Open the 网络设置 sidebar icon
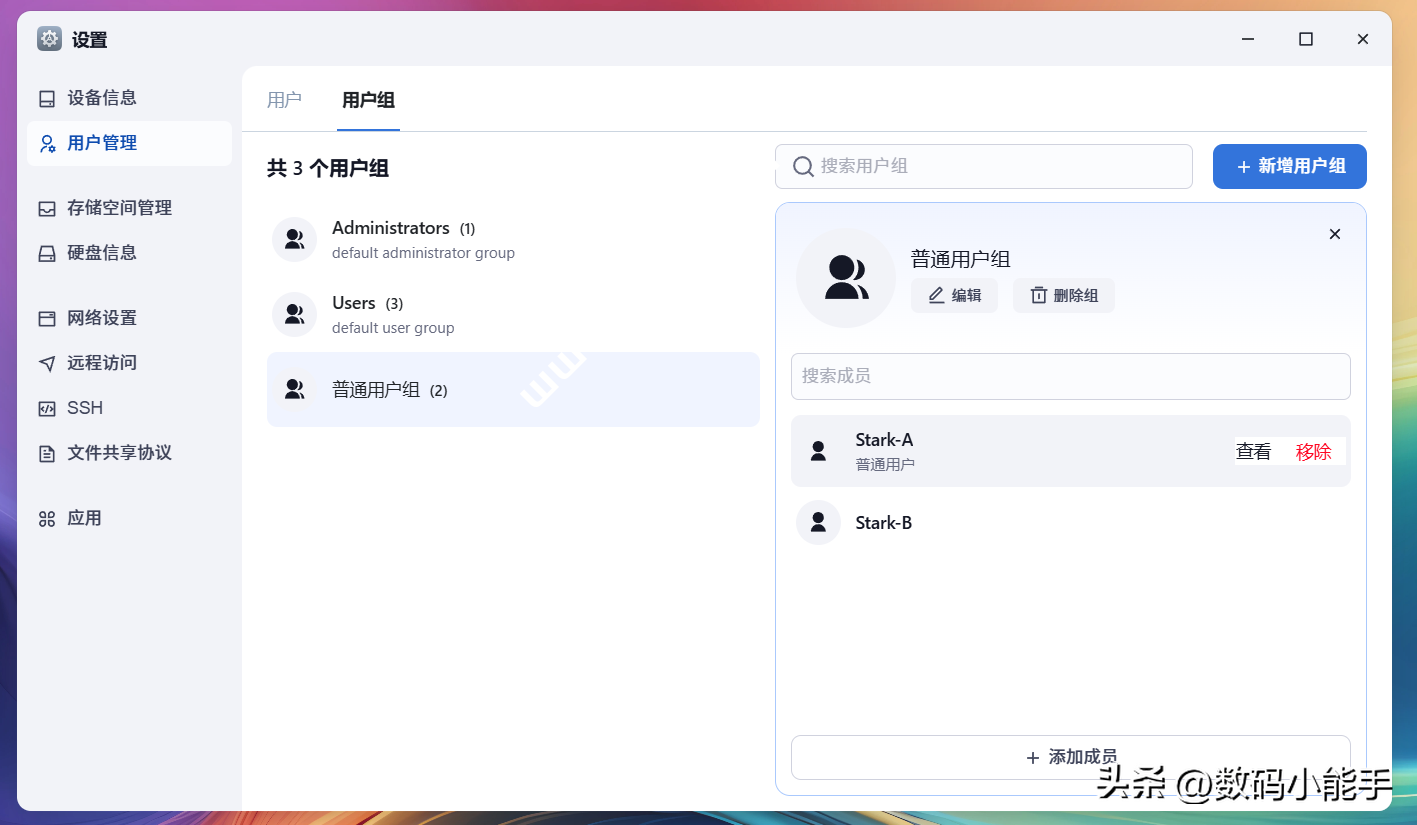1417x825 pixels. pyautogui.click(x=47, y=318)
